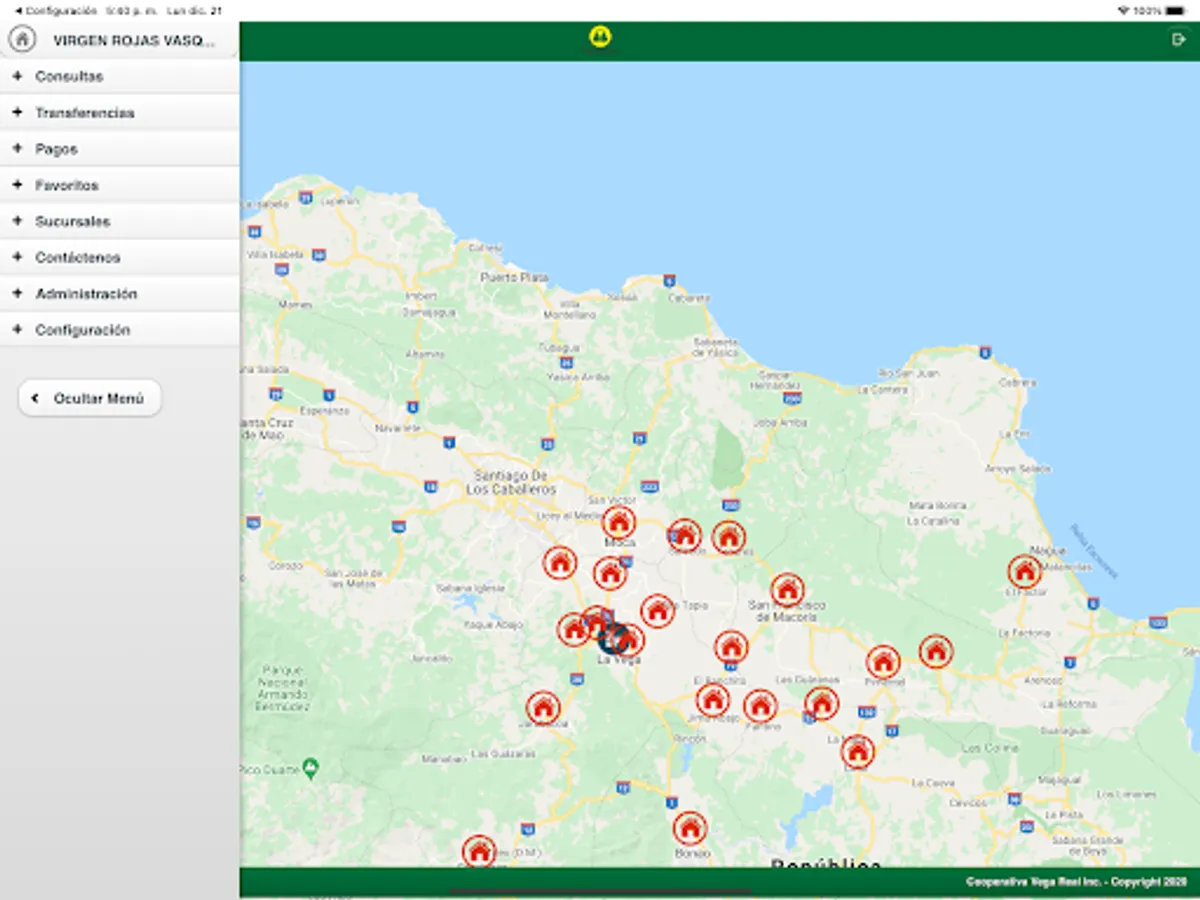Tap the home icon beside the user name
Image resolution: width=1200 pixels, height=900 pixels.
click(22, 40)
